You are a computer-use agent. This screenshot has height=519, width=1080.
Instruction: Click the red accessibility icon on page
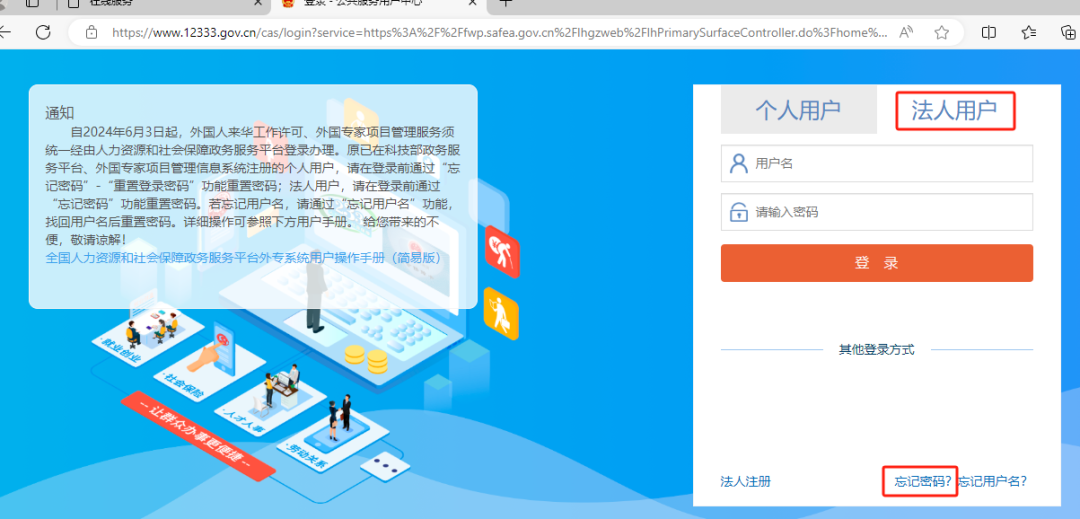pyautogui.click(x=500, y=249)
